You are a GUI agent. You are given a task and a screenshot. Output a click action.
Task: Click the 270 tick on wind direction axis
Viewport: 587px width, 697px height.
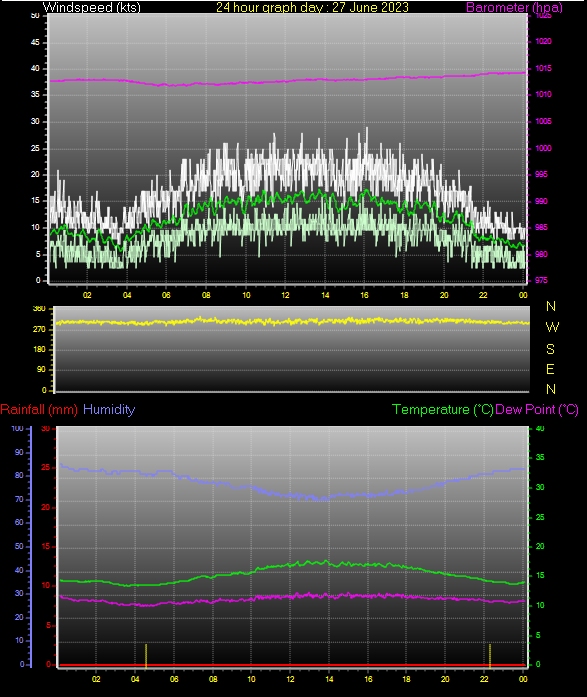tap(39, 329)
